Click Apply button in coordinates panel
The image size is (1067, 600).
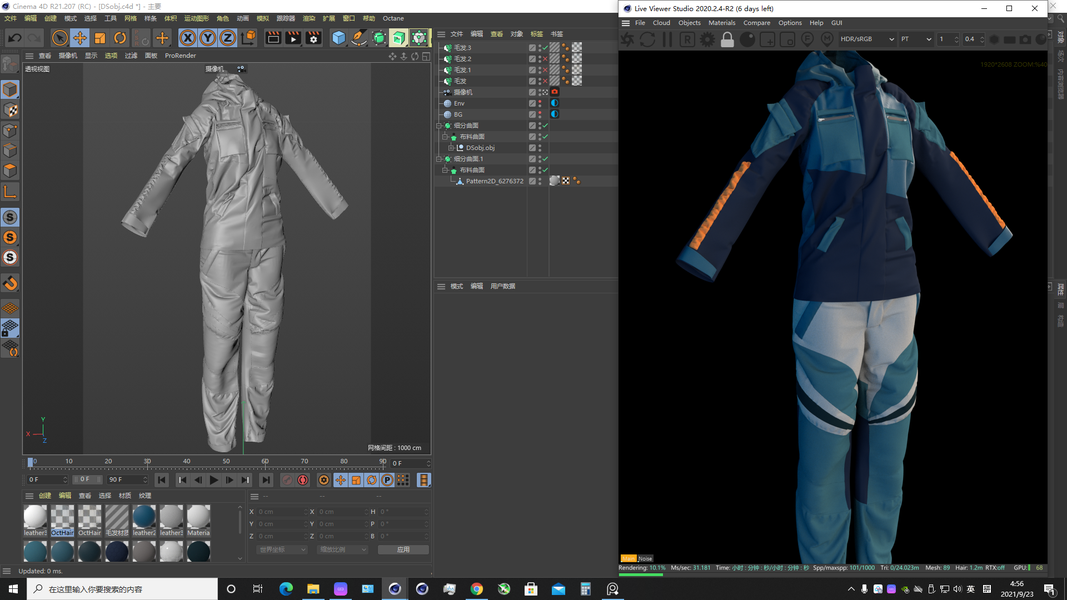(x=404, y=550)
